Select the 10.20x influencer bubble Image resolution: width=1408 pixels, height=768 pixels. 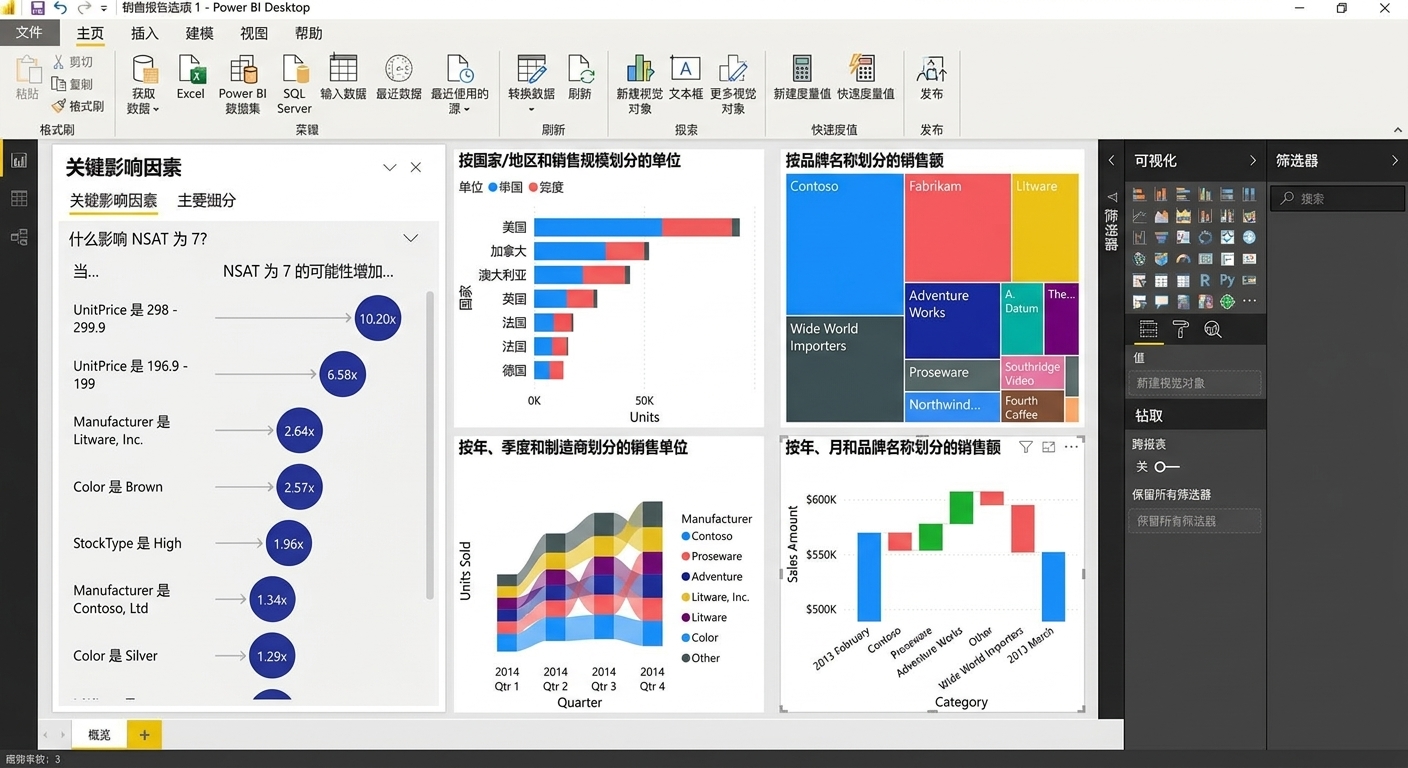377,318
